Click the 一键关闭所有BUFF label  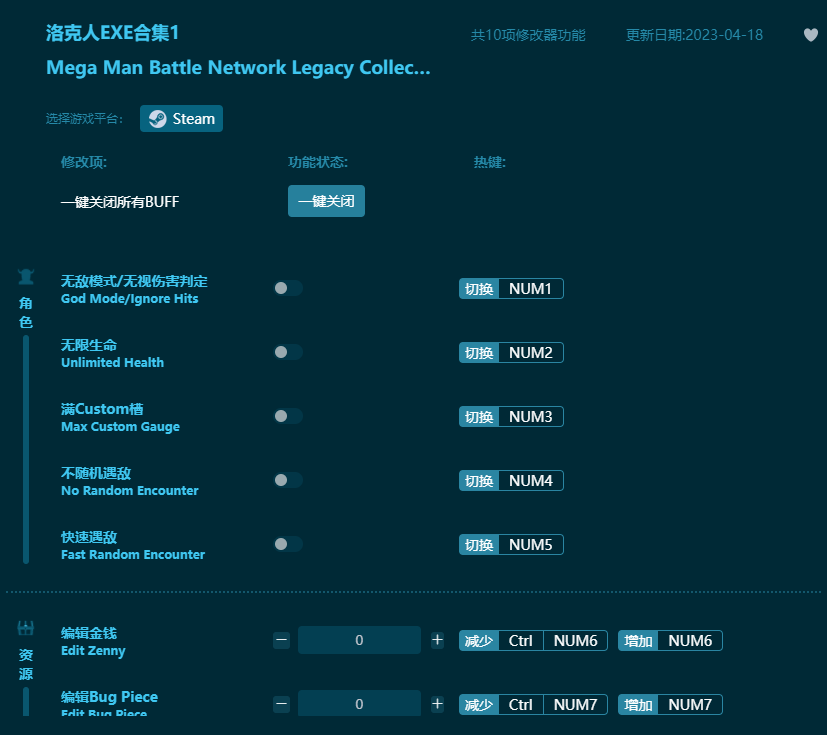pos(120,201)
